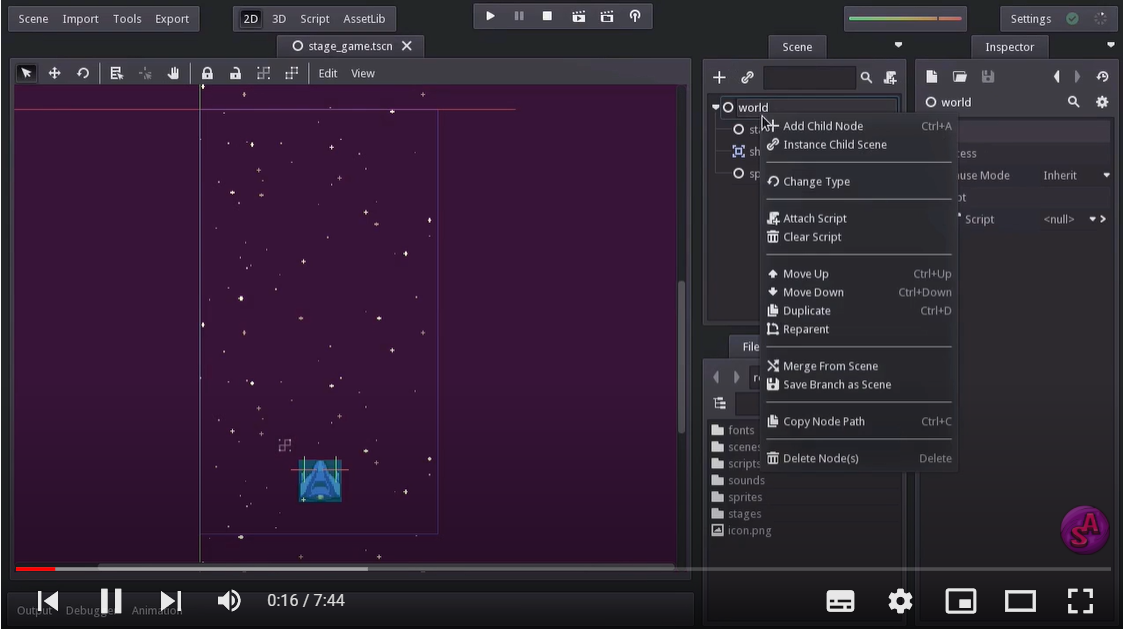The height and width of the screenshot is (629, 1123).
Task: Select the arrow Select Mode tool
Action: 26,73
